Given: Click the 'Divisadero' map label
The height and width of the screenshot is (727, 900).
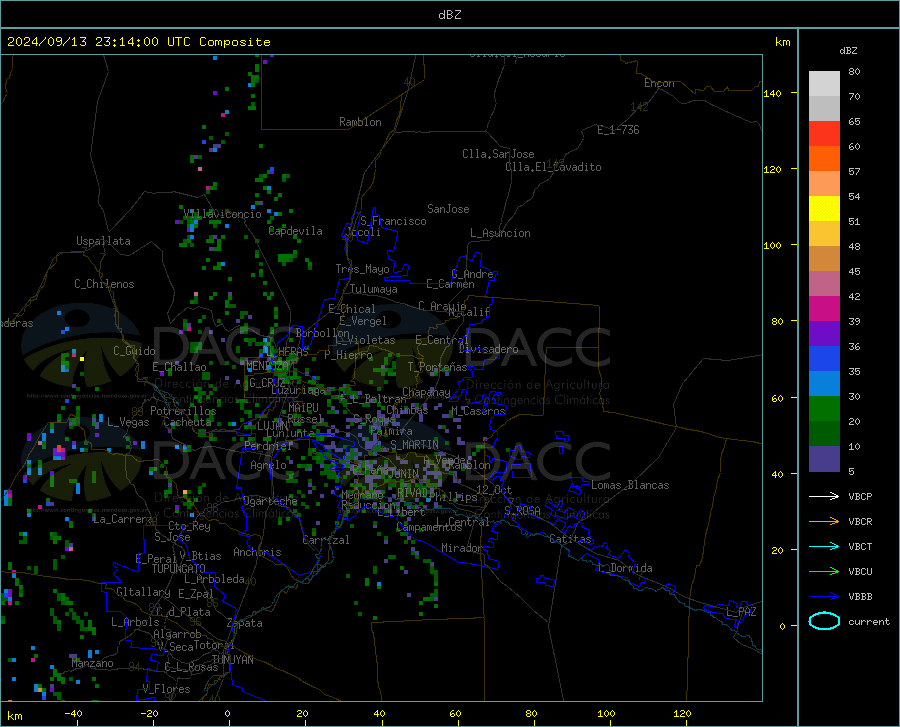Looking at the screenshot, I should [488, 349].
